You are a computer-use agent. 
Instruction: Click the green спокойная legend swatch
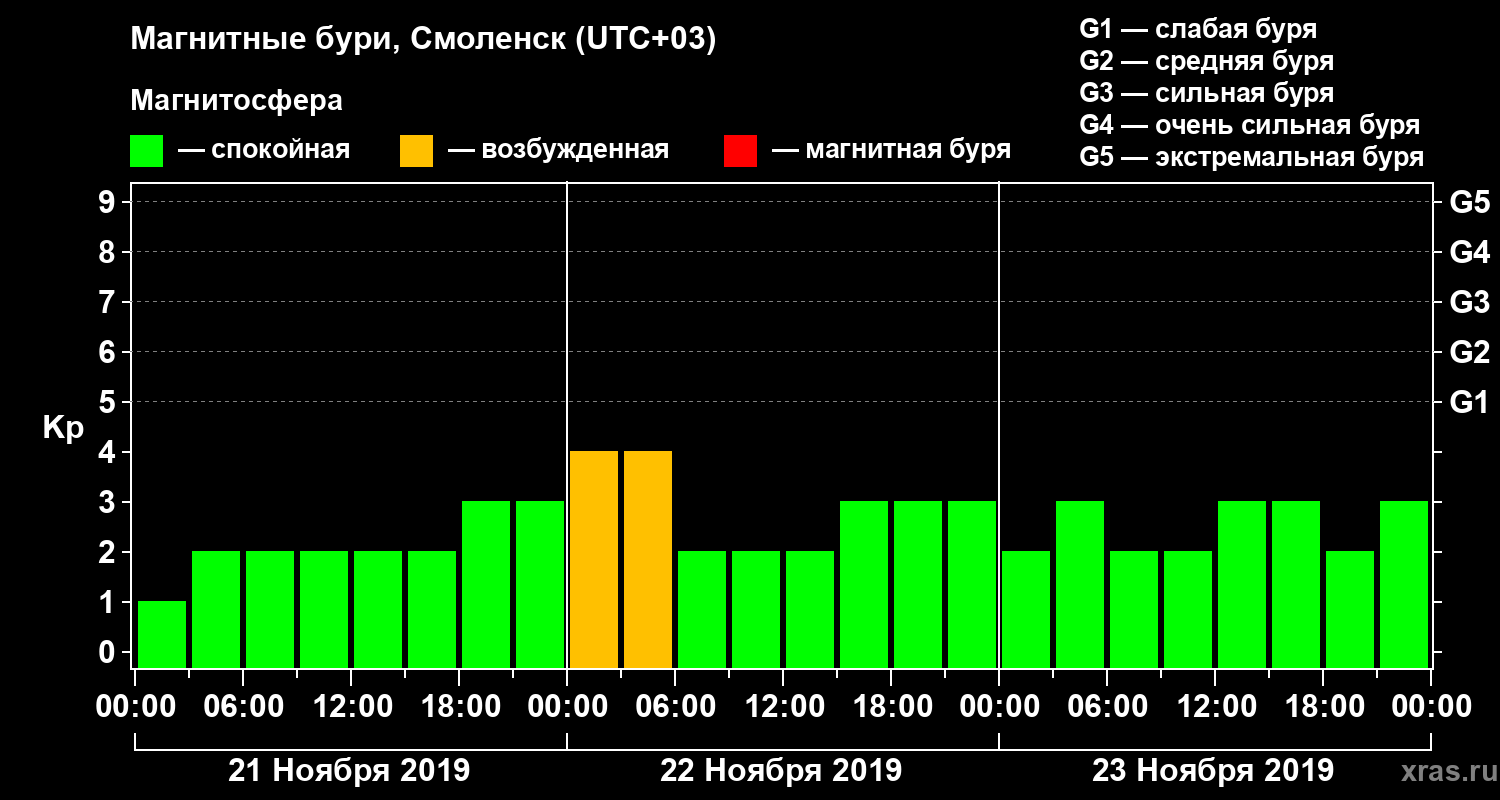click(146, 151)
